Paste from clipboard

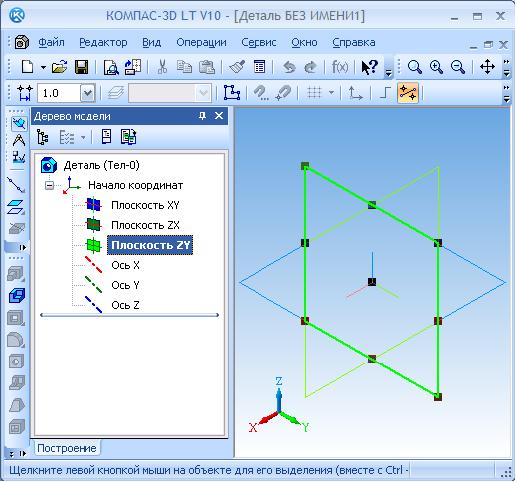pyautogui.click(x=207, y=67)
